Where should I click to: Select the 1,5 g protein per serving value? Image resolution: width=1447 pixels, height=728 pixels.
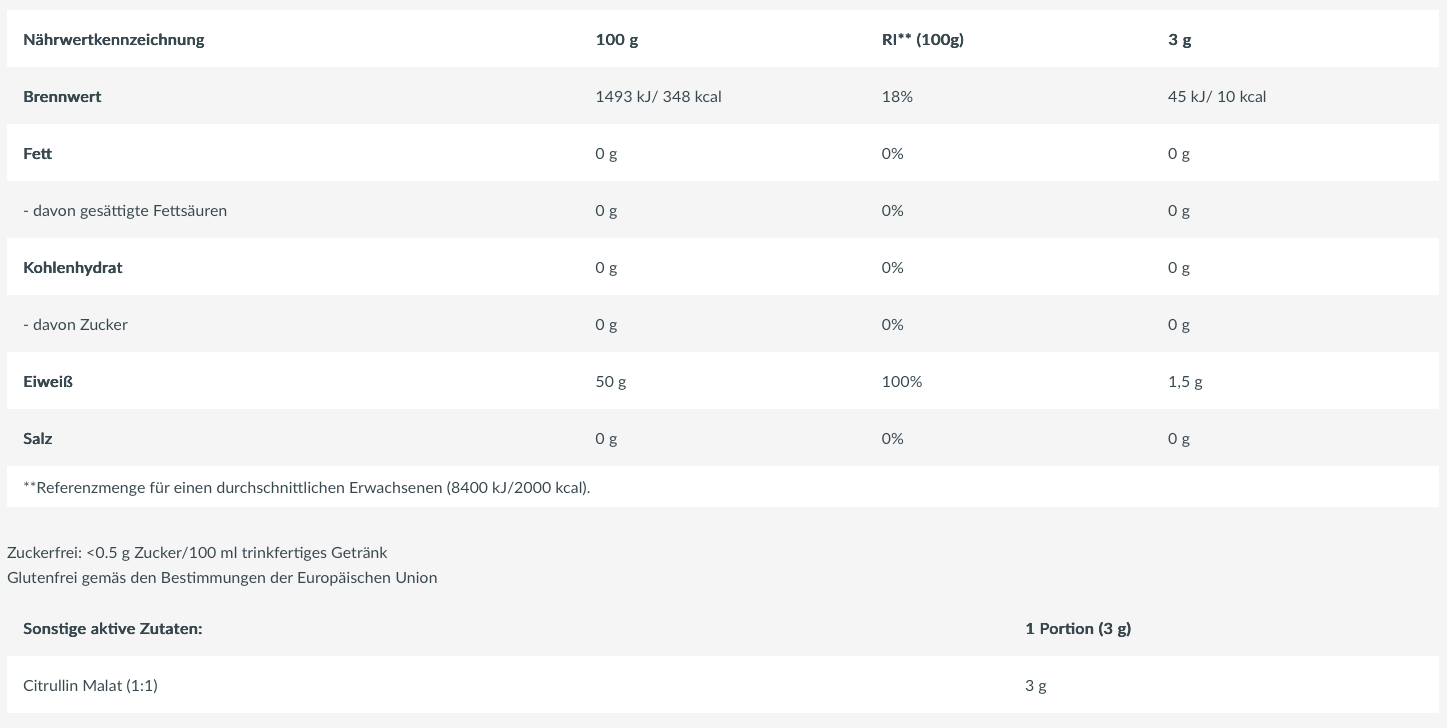coord(1185,382)
